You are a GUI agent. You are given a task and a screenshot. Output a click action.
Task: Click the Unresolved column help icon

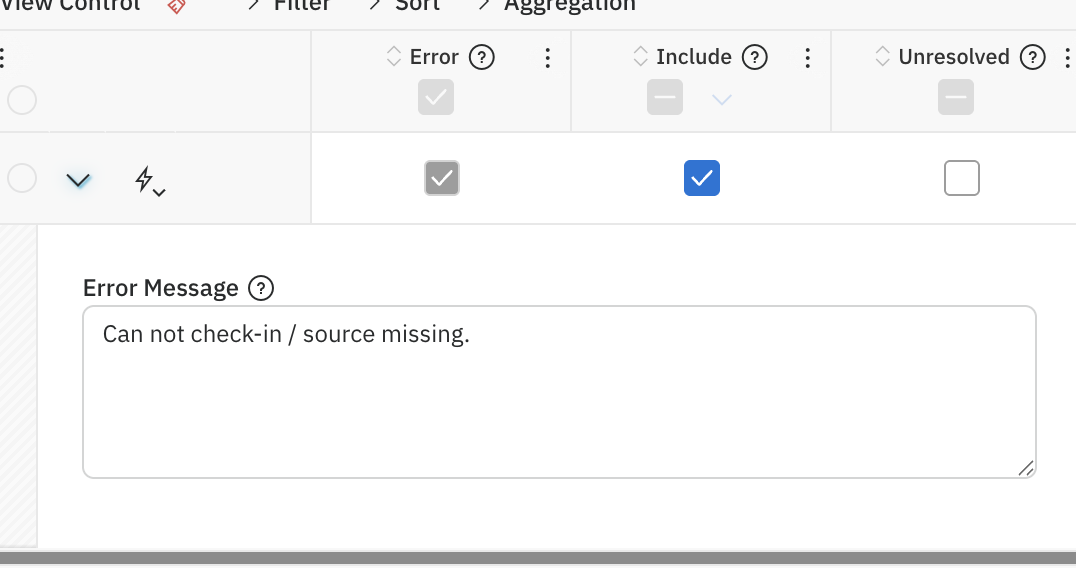coord(1032,58)
